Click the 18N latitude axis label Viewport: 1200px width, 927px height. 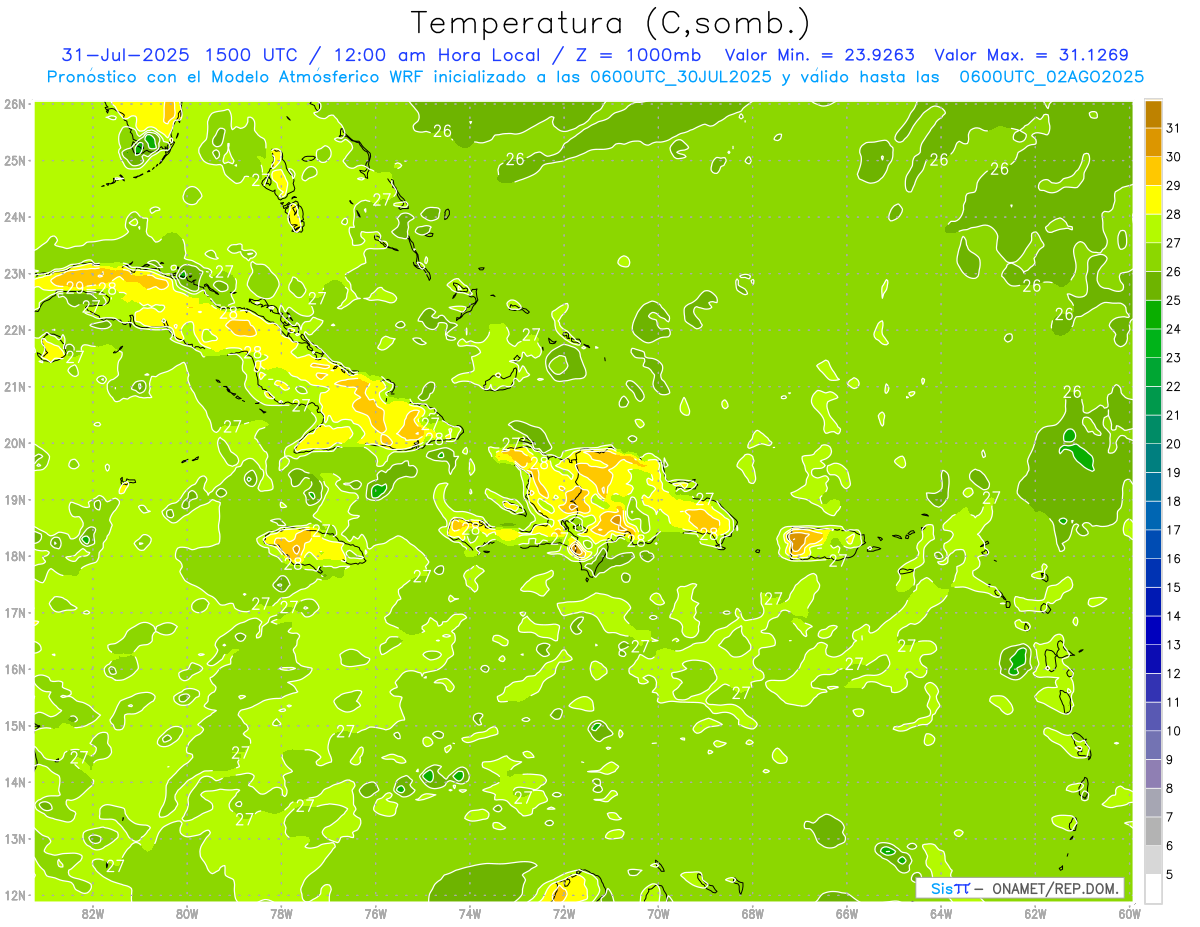[x=14, y=557]
